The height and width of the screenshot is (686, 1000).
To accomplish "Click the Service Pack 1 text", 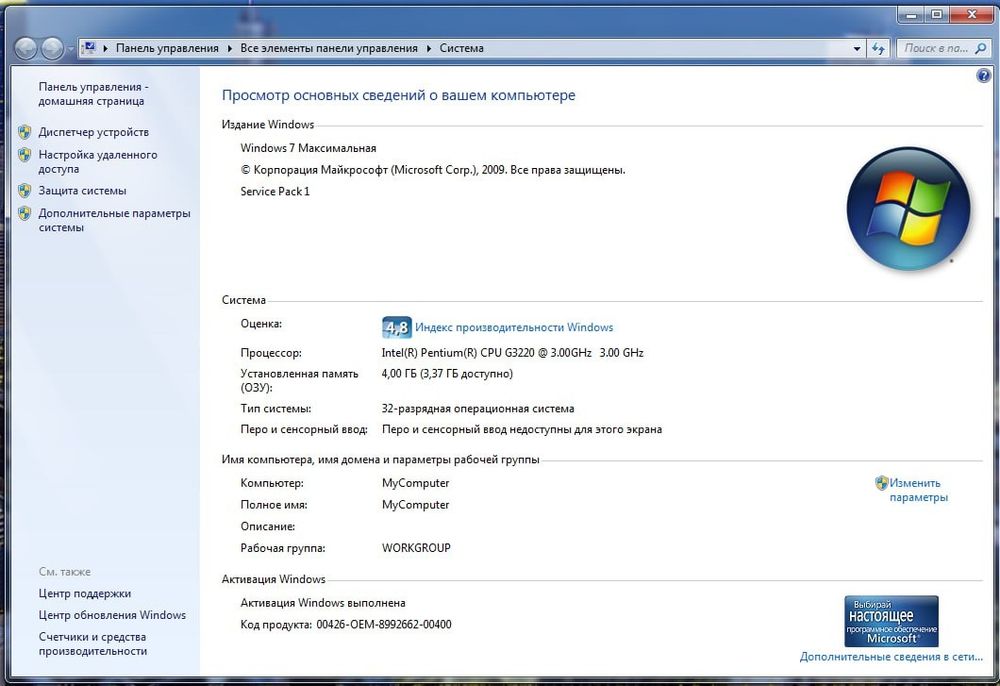I will [x=275, y=191].
